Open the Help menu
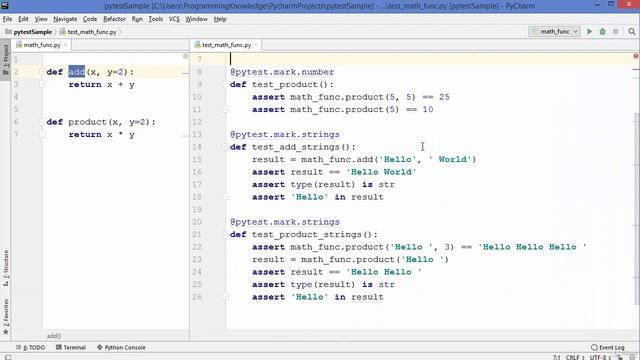 [220, 19]
